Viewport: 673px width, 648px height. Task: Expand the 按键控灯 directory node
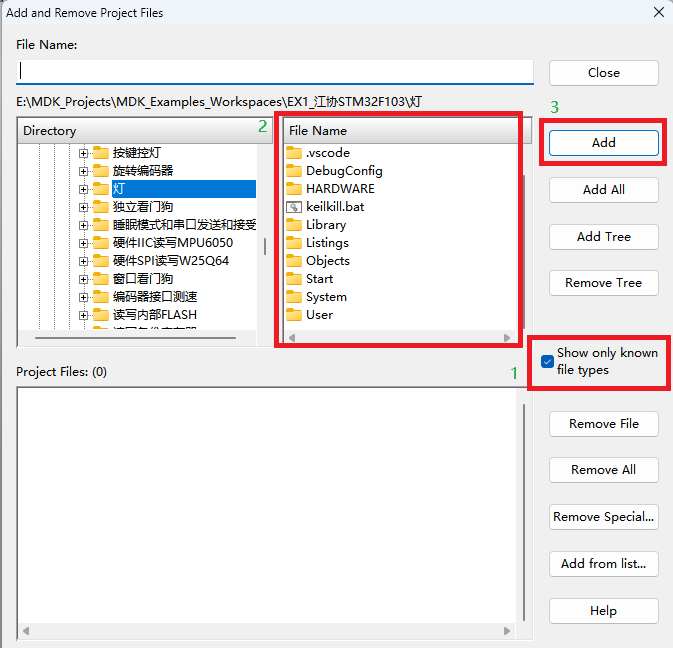pyautogui.click(x=83, y=153)
